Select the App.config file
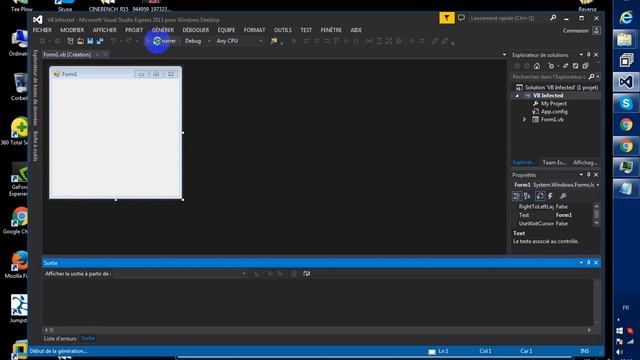Image resolution: width=640 pixels, height=360 pixels. (x=554, y=111)
